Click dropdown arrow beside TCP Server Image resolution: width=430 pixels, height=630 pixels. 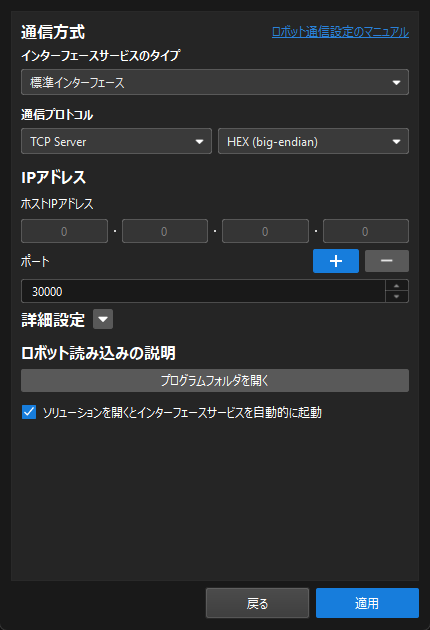point(199,142)
